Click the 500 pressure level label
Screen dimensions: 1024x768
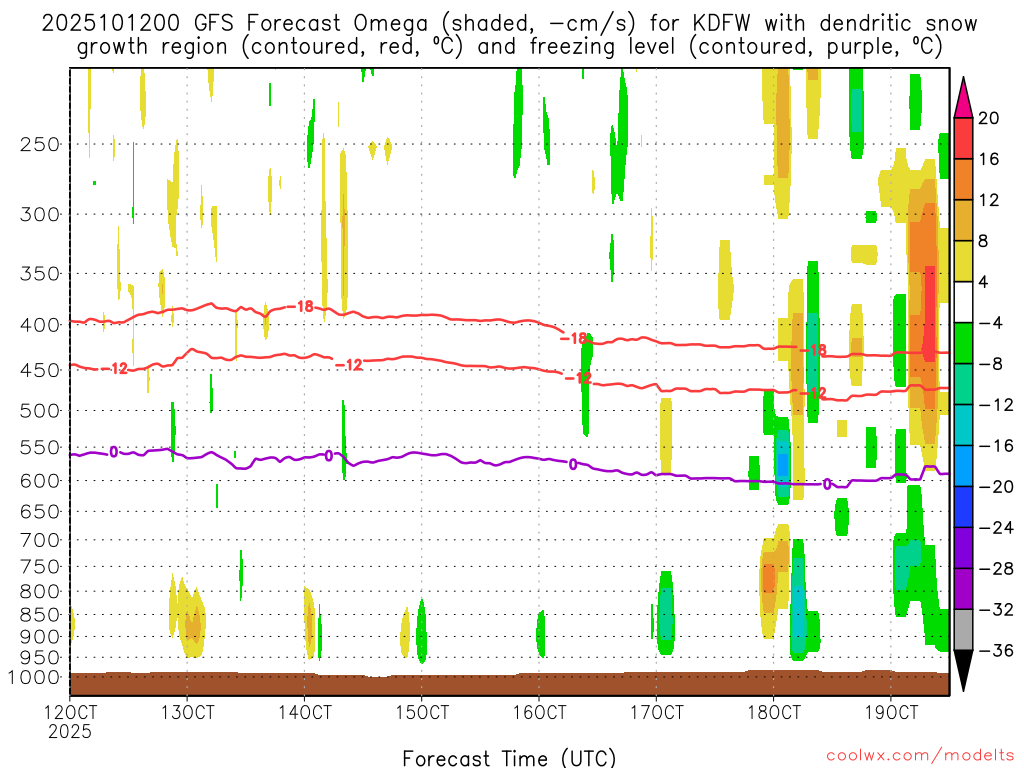click(x=40, y=410)
